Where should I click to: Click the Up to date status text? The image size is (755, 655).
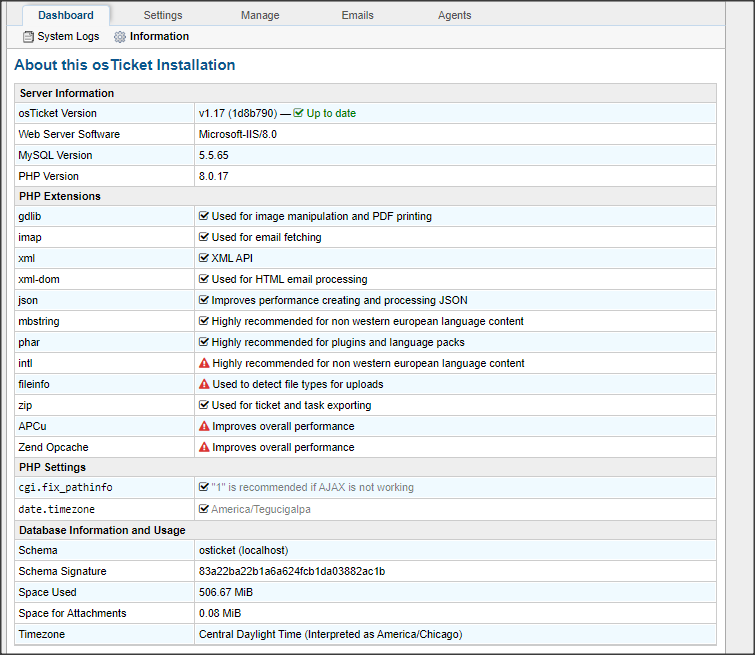(x=331, y=113)
